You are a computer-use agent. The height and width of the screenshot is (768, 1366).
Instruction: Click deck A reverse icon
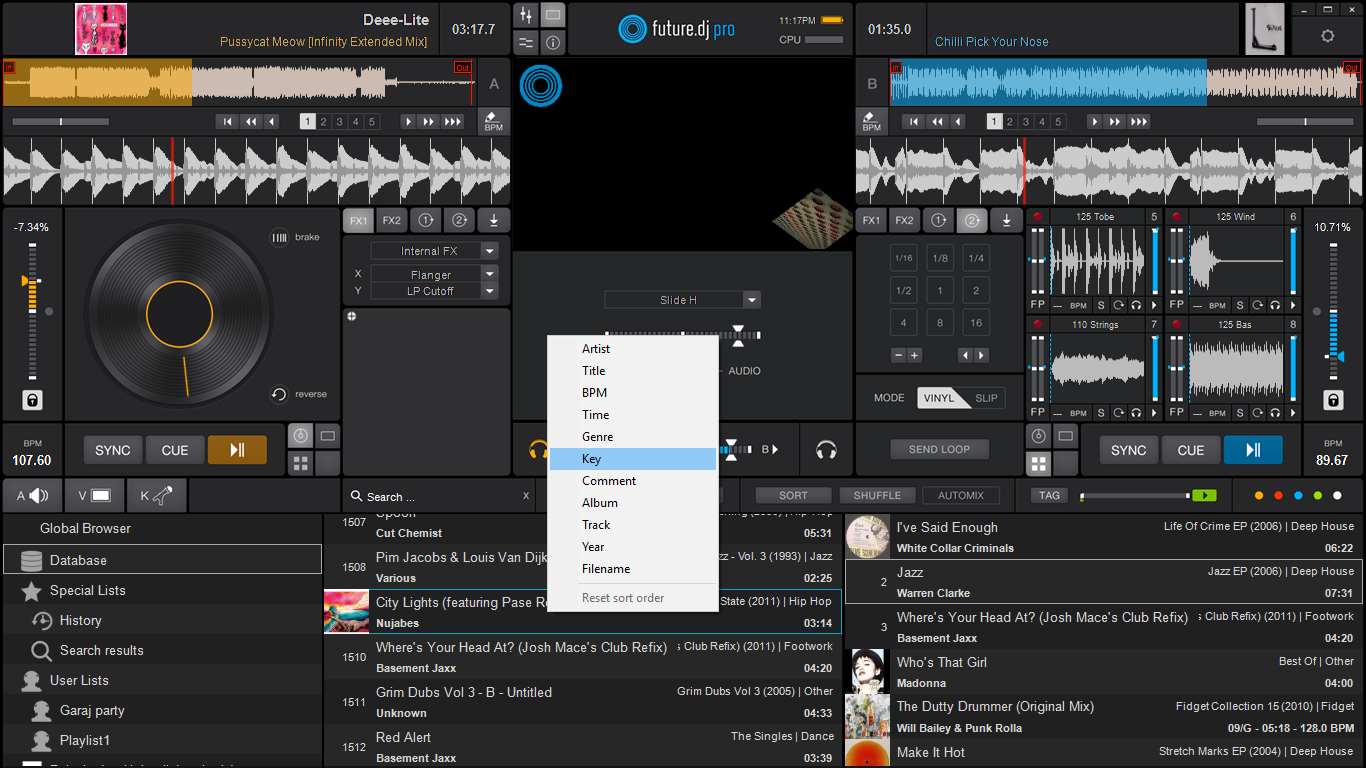[279, 394]
